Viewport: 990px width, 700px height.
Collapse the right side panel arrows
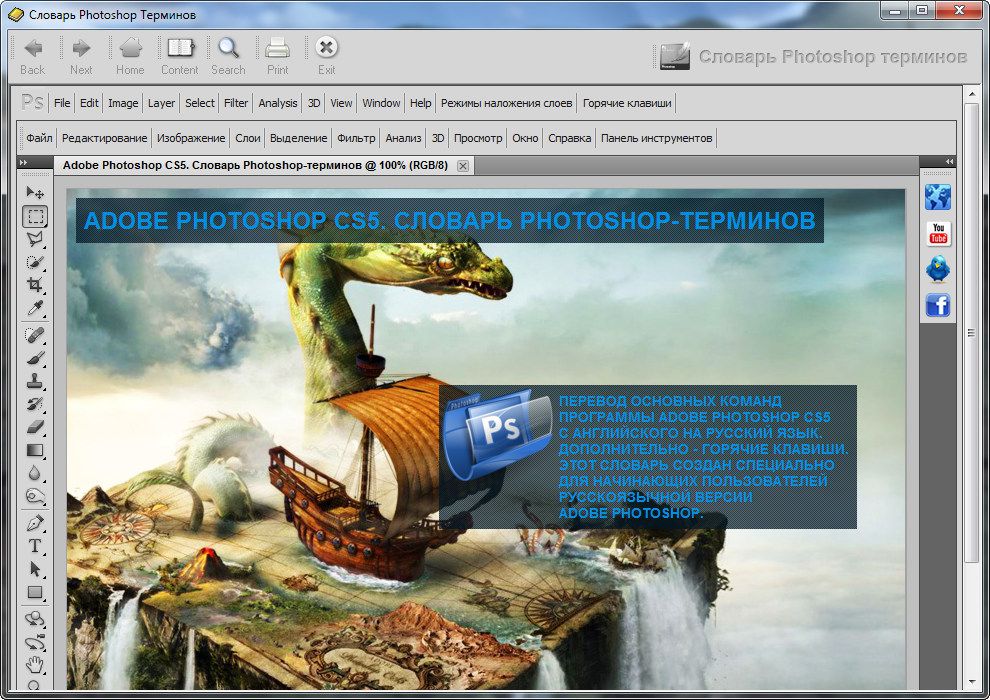pos(949,162)
